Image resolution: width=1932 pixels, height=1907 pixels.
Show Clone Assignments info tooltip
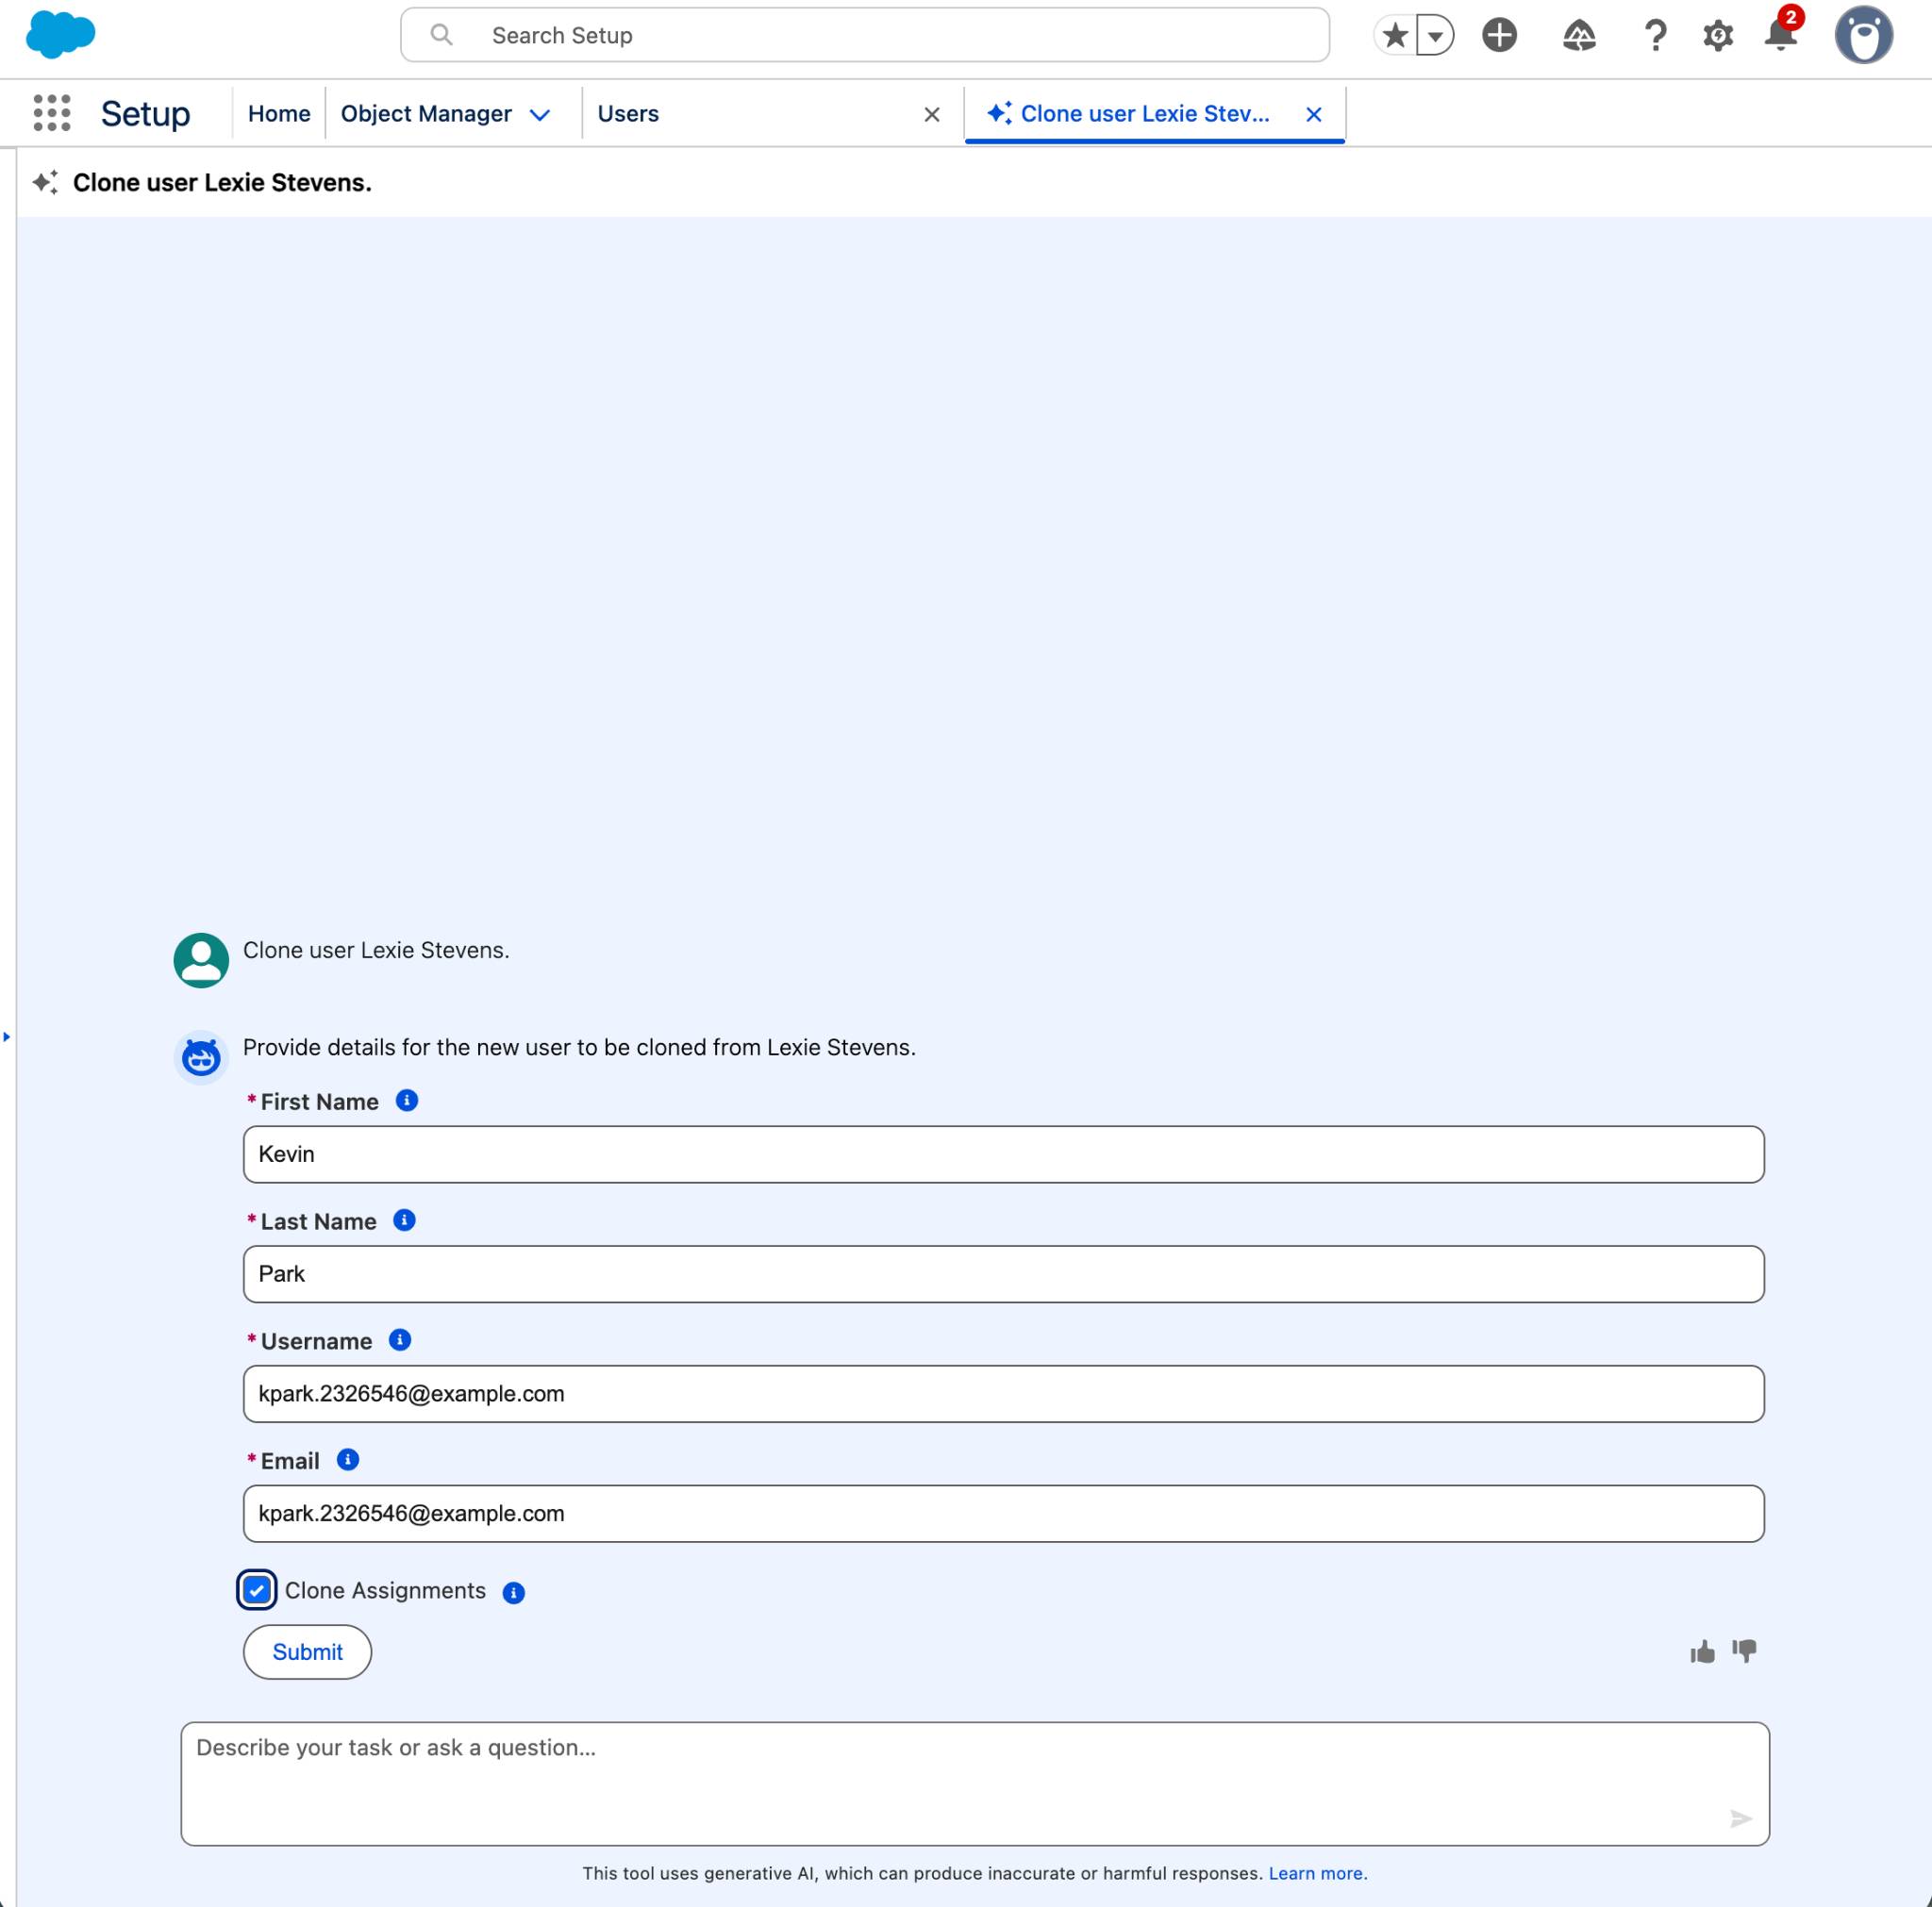[513, 1592]
